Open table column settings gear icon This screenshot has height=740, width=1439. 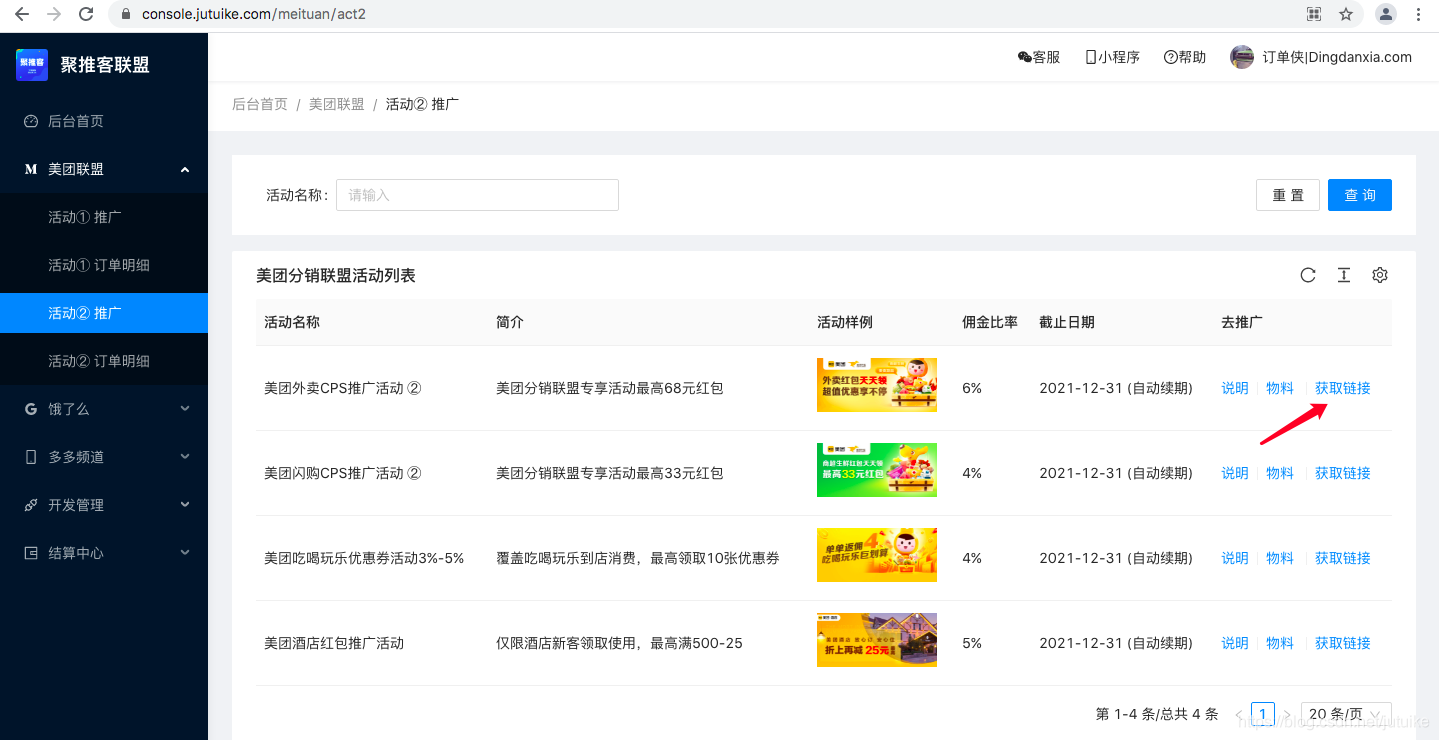click(1380, 275)
